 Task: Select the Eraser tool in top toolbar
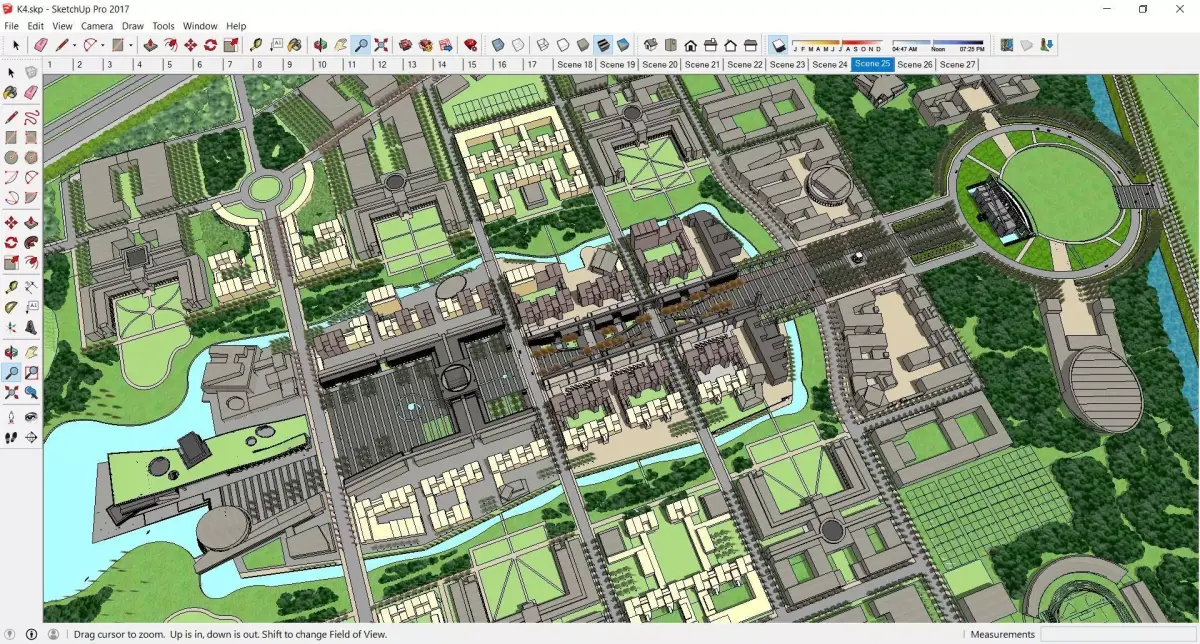41,45
